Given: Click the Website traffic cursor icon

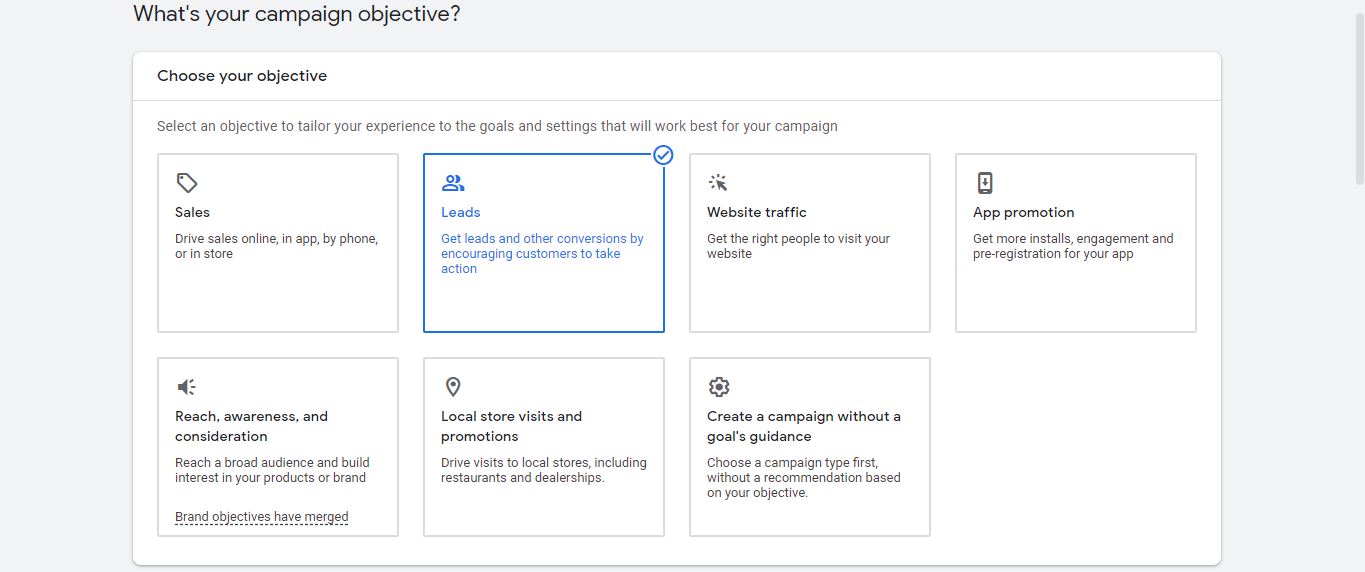Looking at the screenshot, I should click(x=719, y=183).
